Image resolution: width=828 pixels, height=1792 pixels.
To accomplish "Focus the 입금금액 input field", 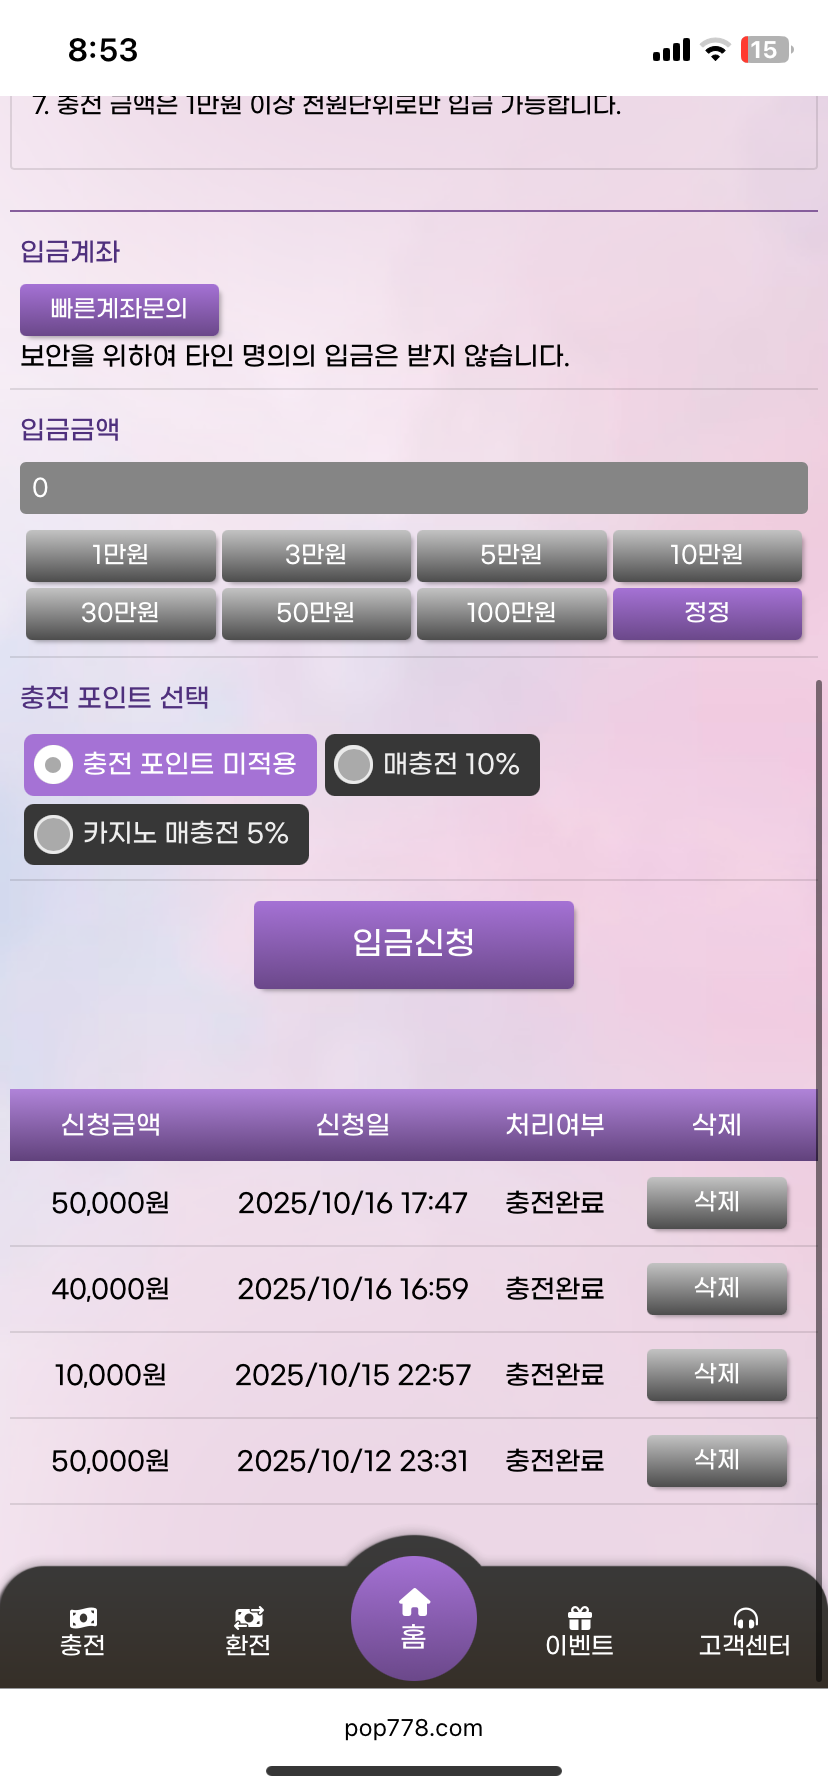I will pyautogui.click(x=414, y=488).
